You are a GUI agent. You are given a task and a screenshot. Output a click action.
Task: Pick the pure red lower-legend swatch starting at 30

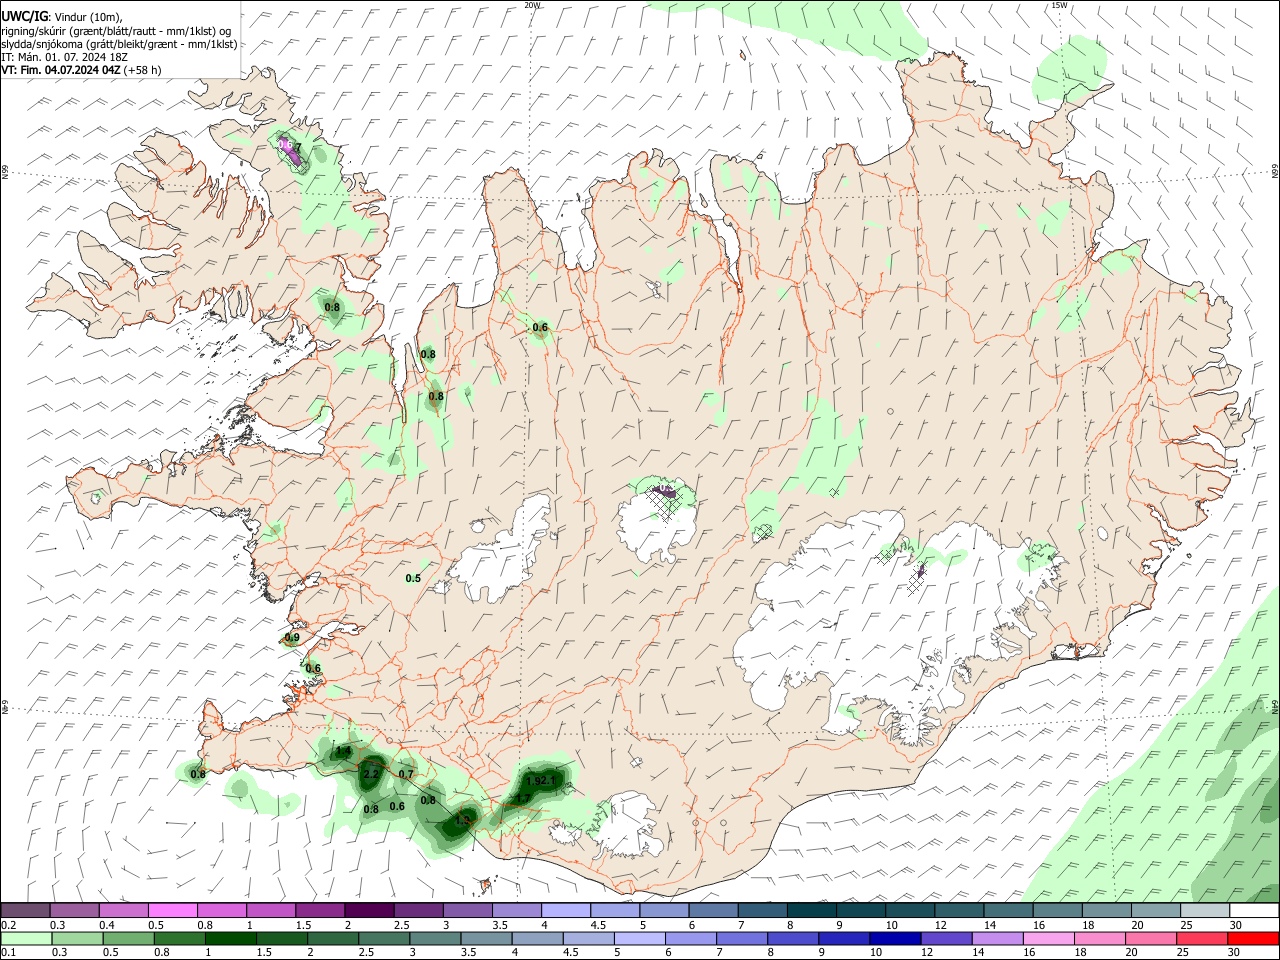pos(1254,938)
